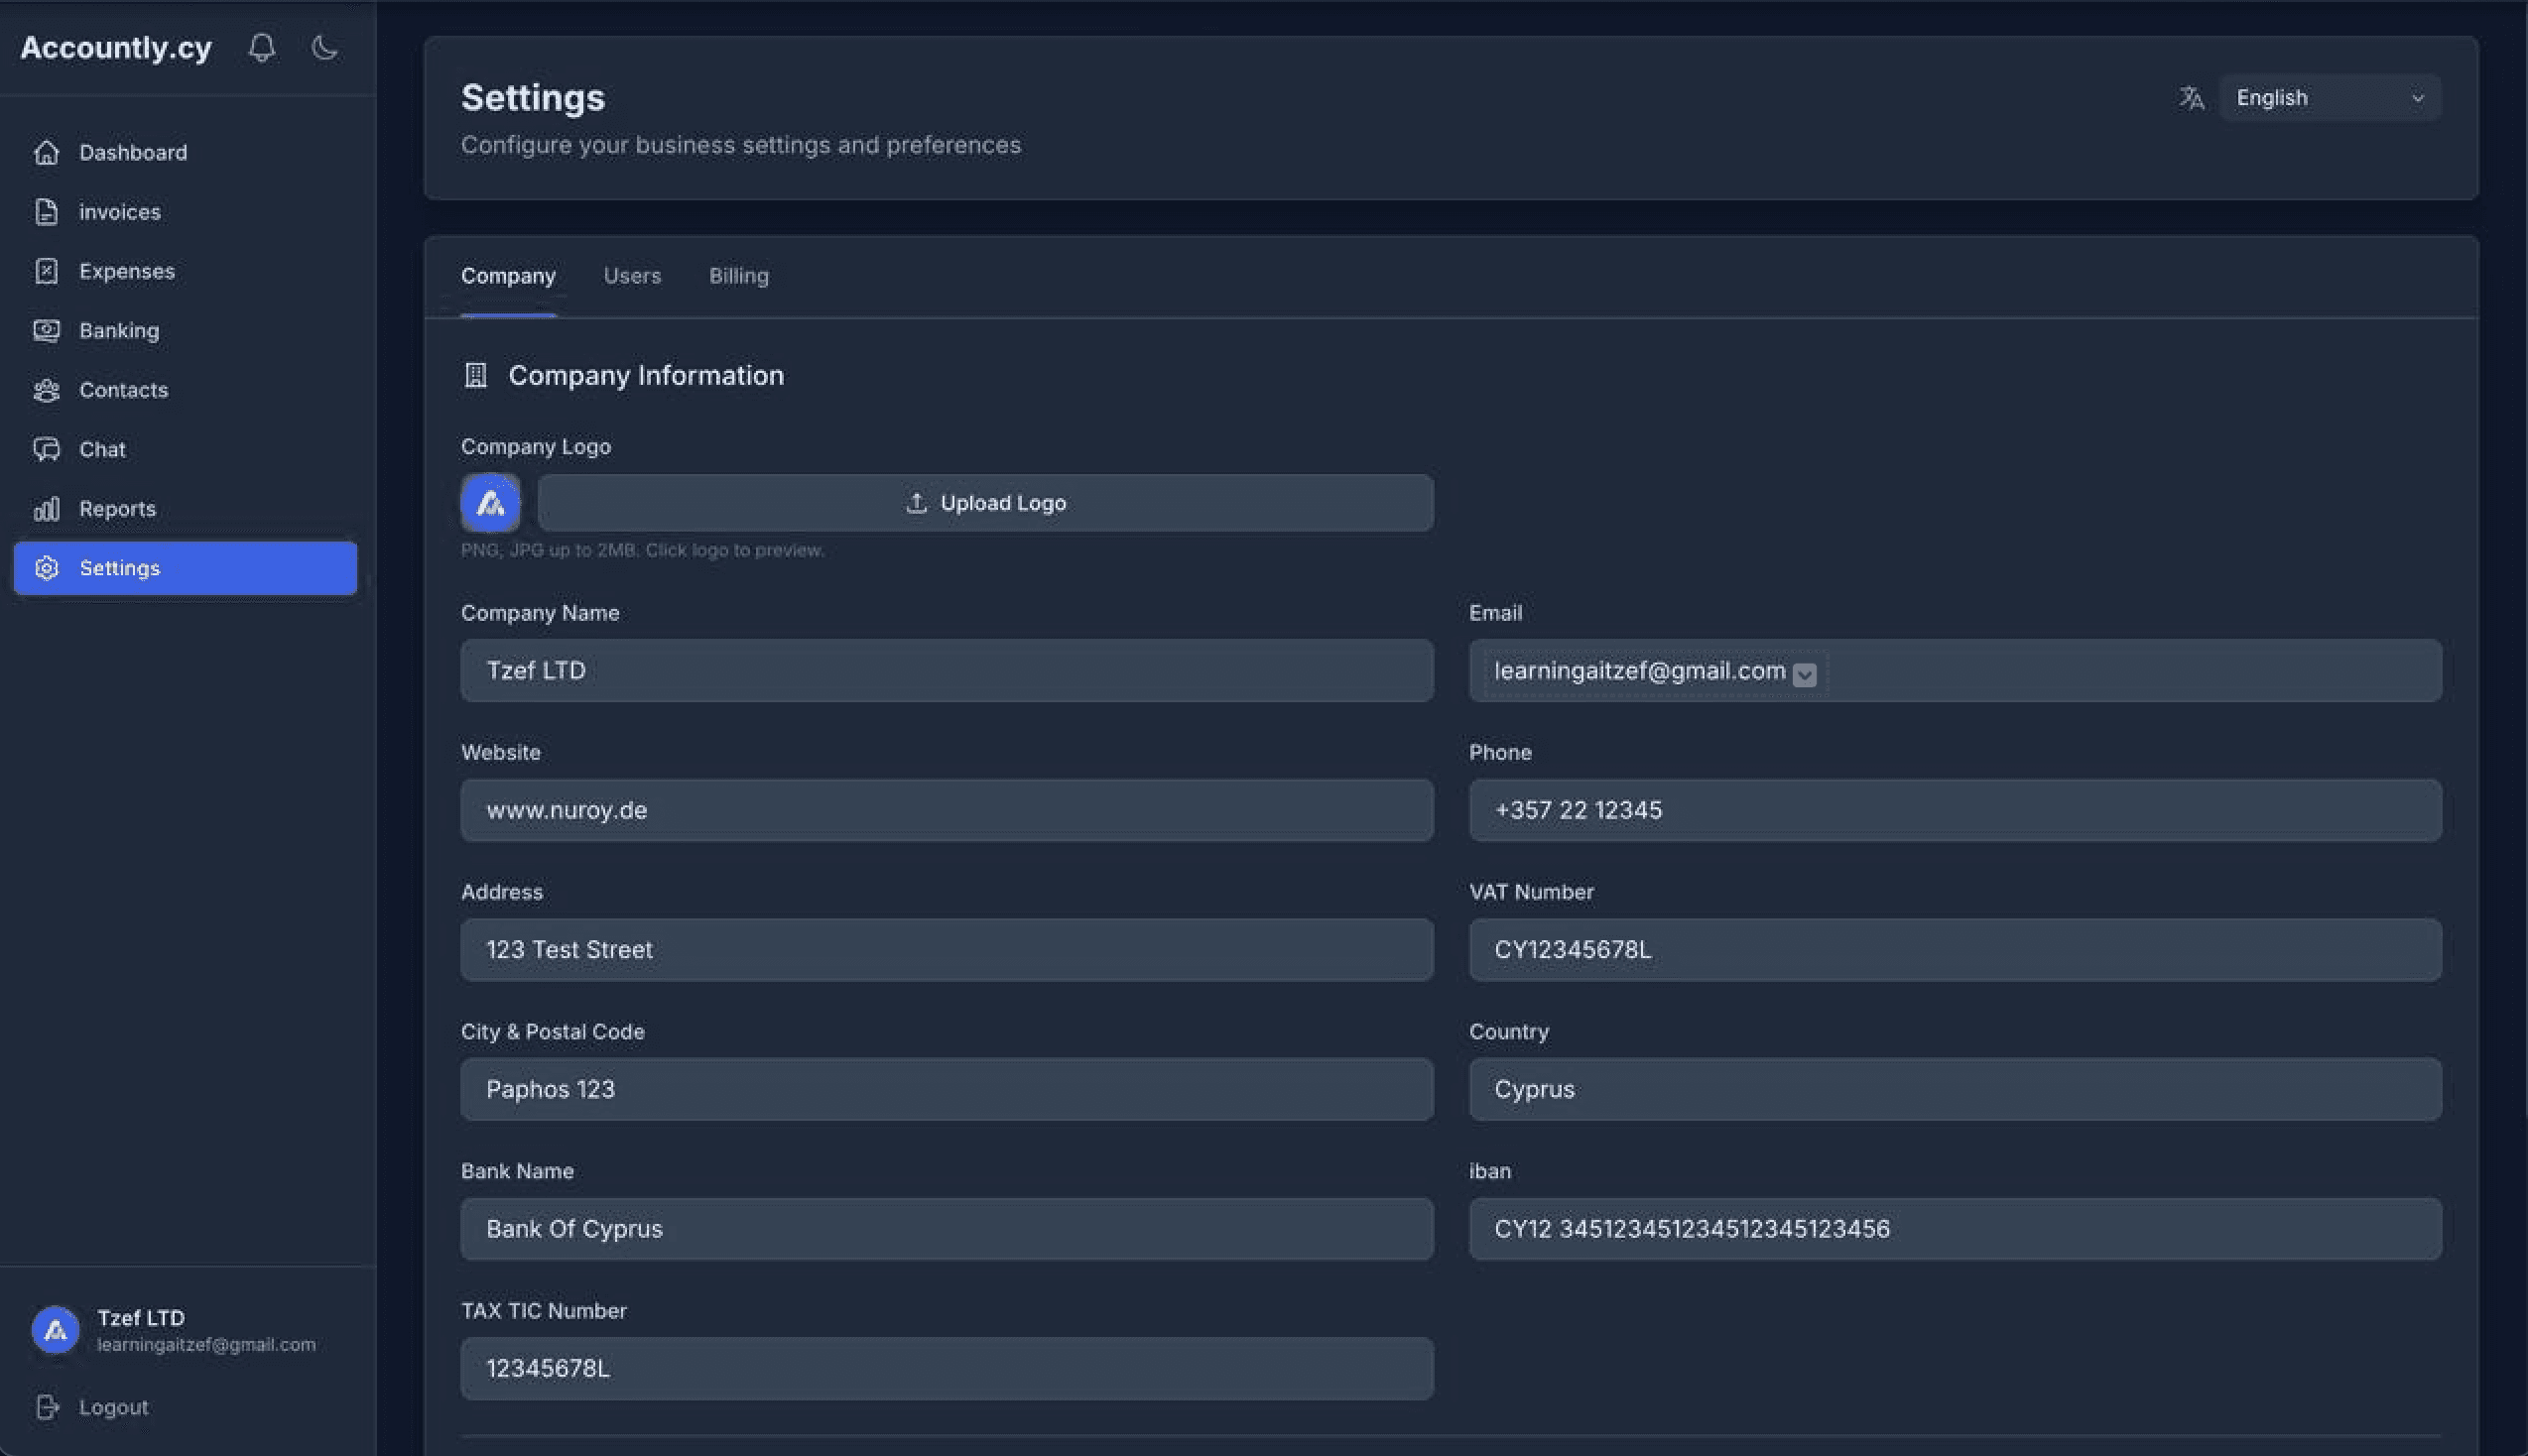The width and height of the screenshot is (2528, 1456).
Task: Click the Logout icon
Action: pos(46,1407)
